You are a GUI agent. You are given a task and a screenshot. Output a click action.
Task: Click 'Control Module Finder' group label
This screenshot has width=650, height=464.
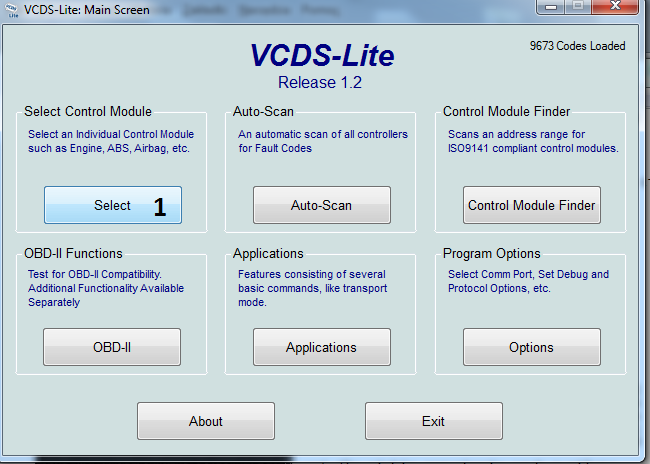(507, 111)
